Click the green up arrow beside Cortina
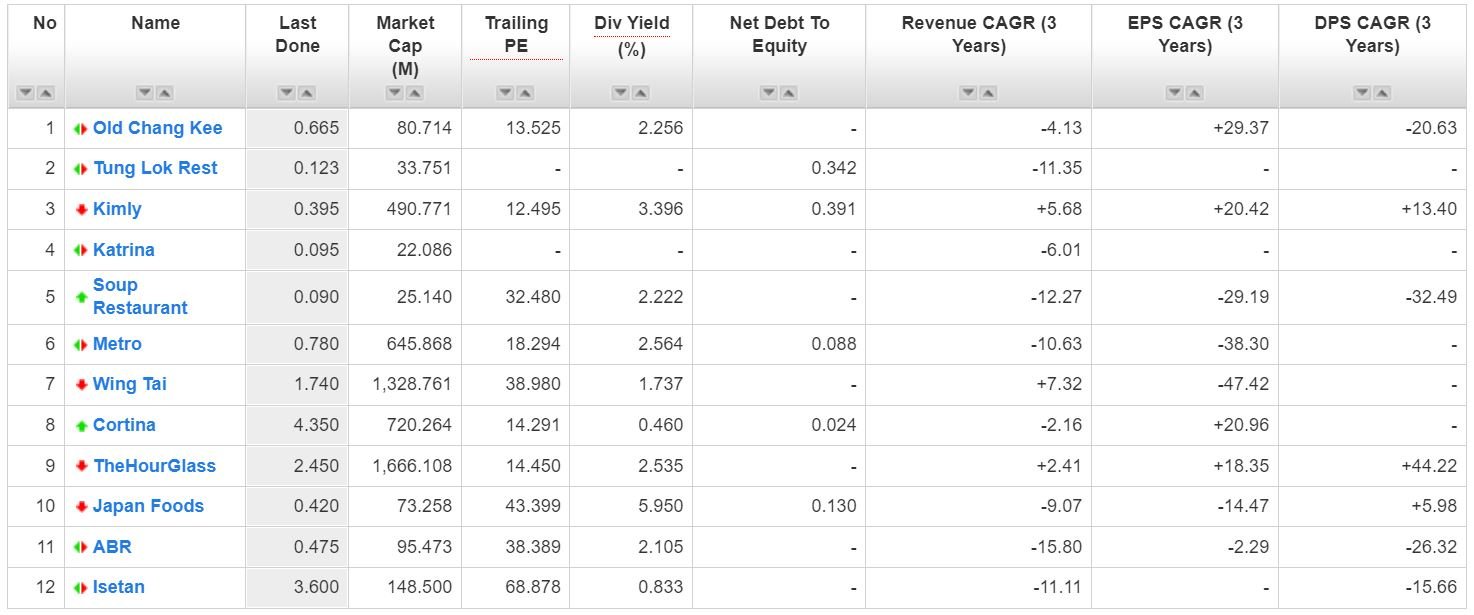Screen dimensions: 1474x615 point(81,426)
